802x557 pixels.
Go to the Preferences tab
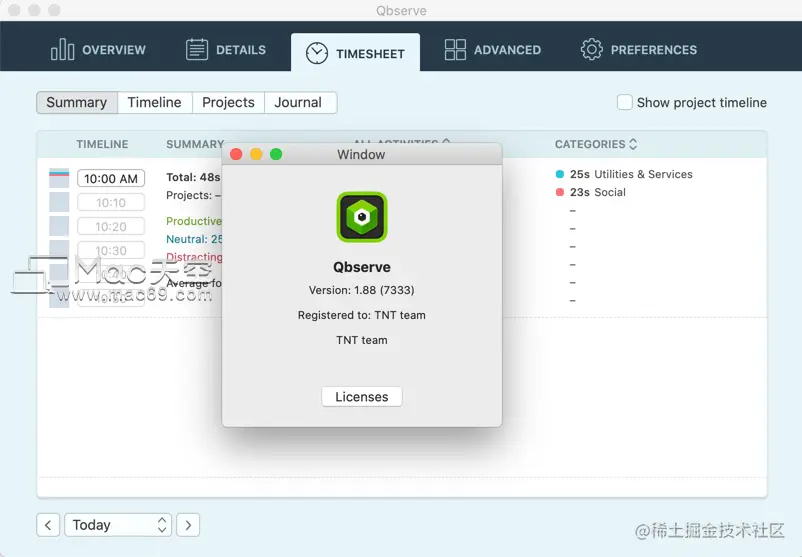click(638, 50)
